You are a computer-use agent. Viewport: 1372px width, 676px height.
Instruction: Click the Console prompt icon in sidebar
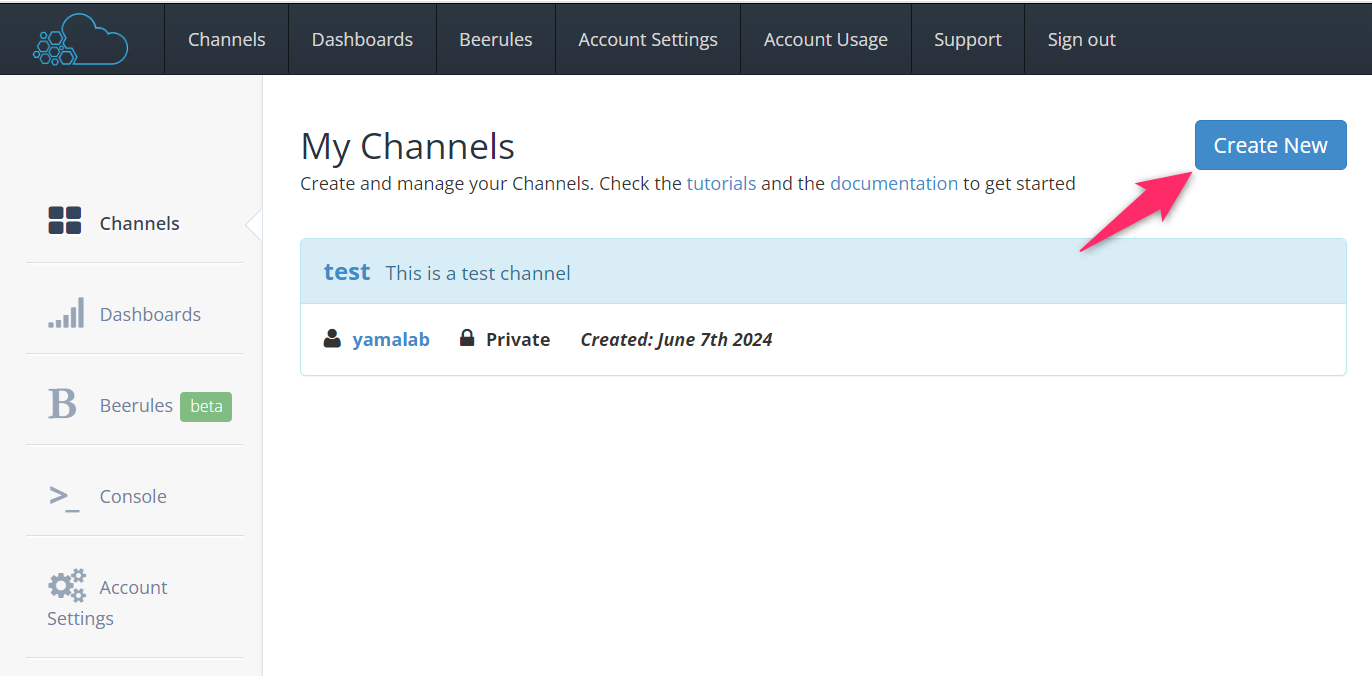click(x=64, y=496)
